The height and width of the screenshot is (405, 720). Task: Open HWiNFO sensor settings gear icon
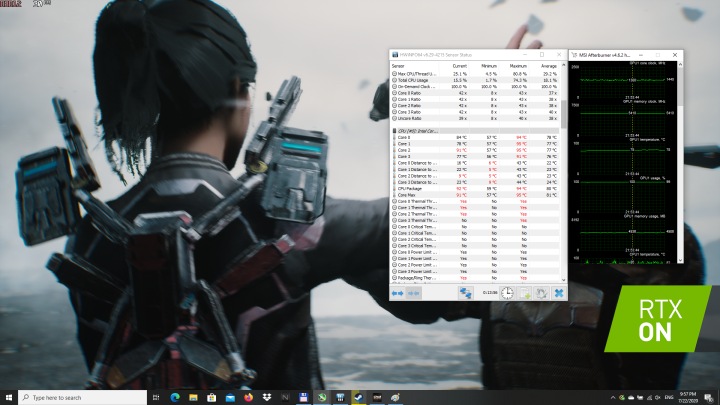click(x=541, y=293)
